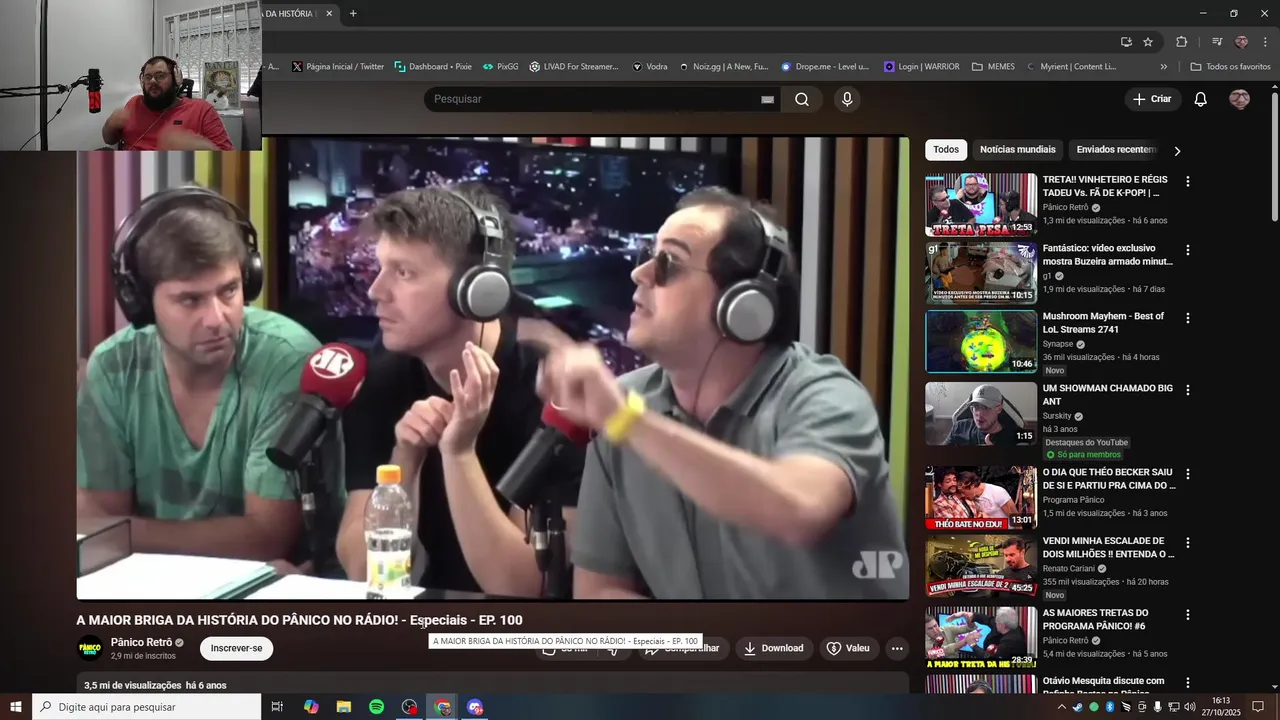Open Spotify from the taskbar

pyautogui.click(x=376, y=707)
